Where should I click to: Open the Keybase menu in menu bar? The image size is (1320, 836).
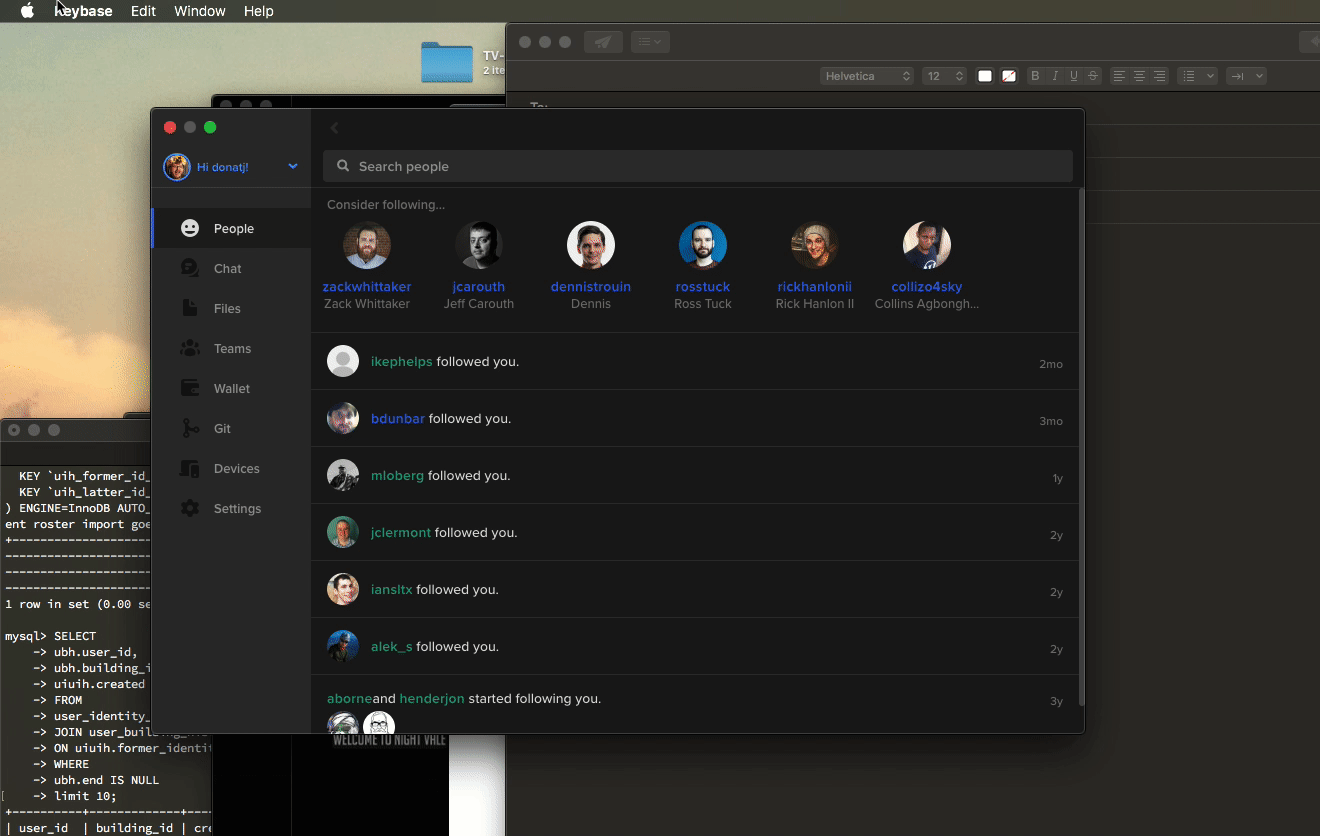click(x=83, y=11)
